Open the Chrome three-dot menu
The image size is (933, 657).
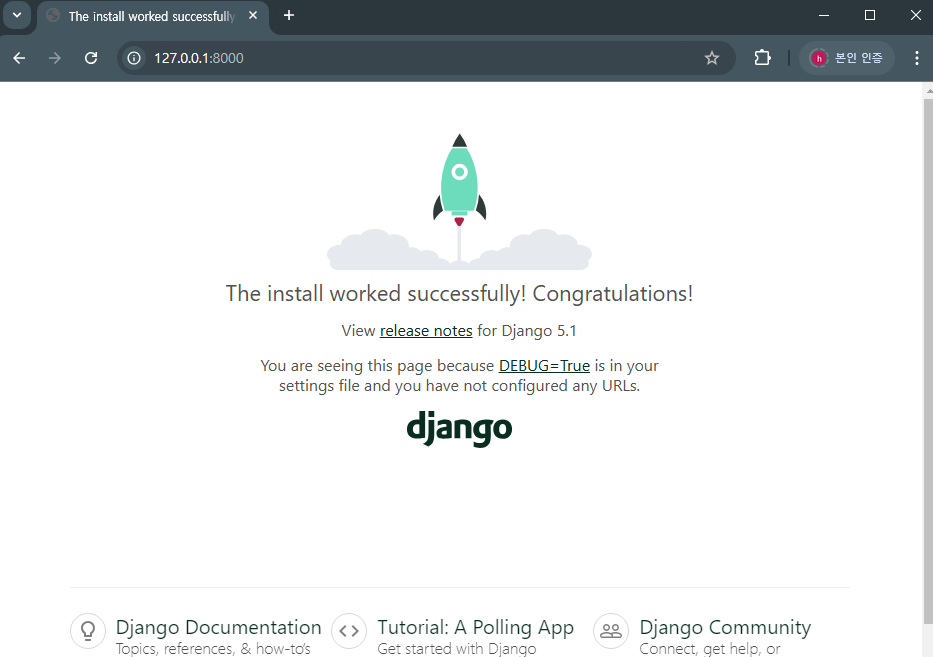916,58
